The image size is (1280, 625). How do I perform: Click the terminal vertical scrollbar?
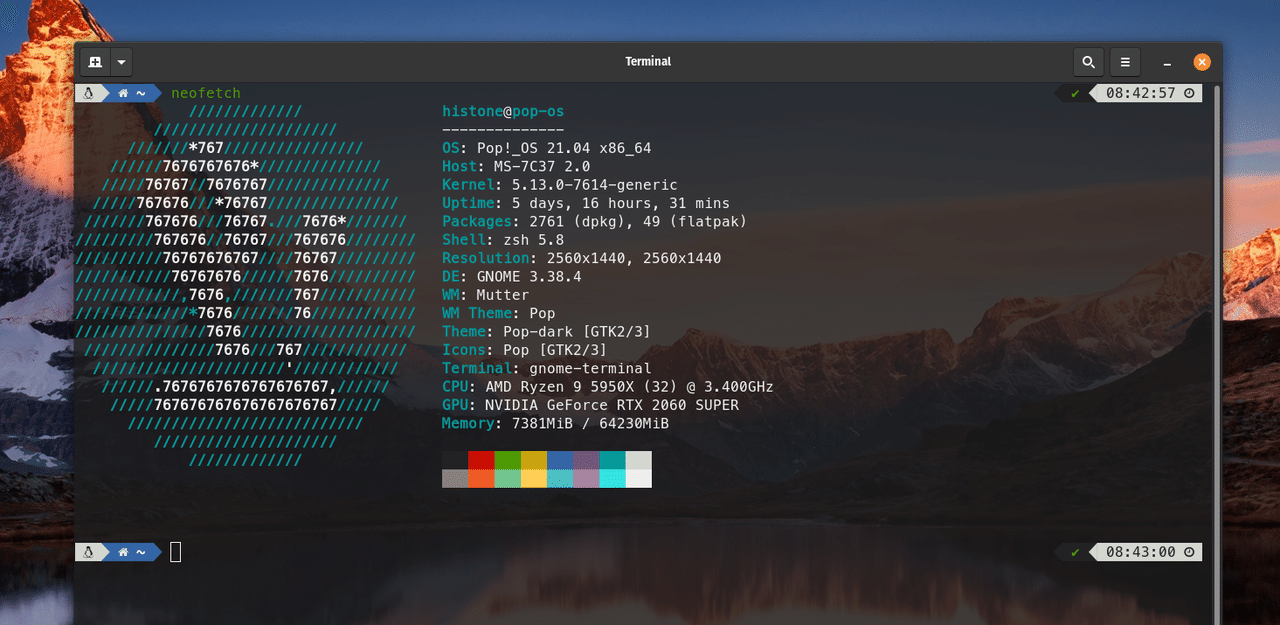pyautogui.click(x=1217, y=350)
